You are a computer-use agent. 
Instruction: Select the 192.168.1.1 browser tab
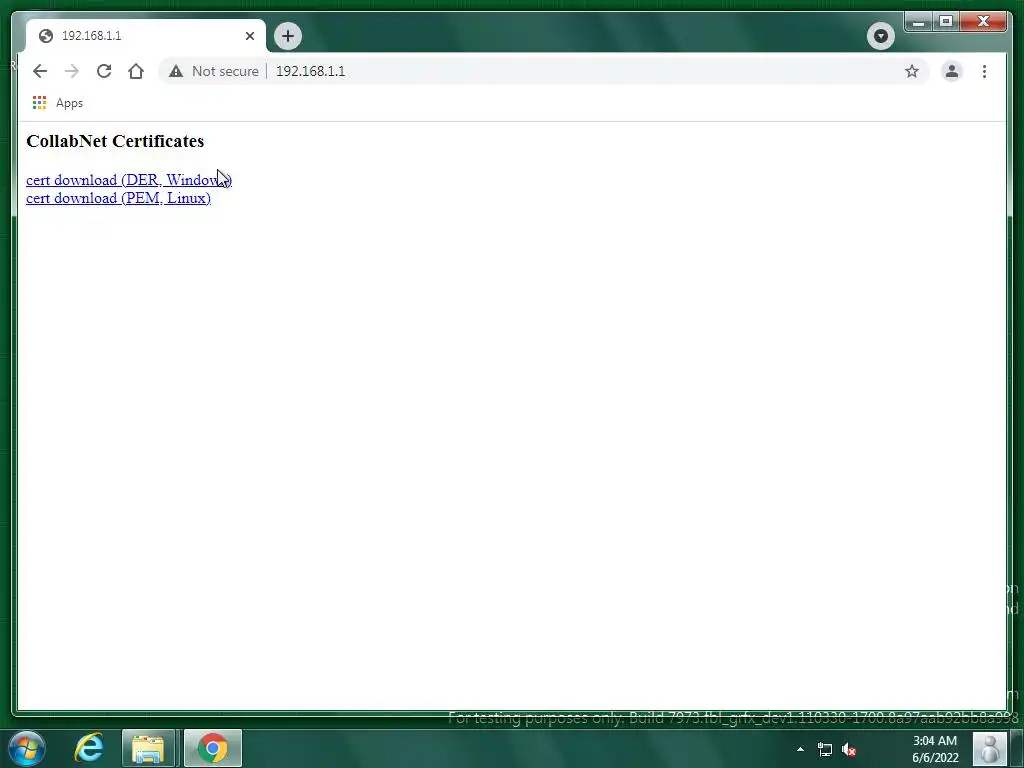coord(146,36)
